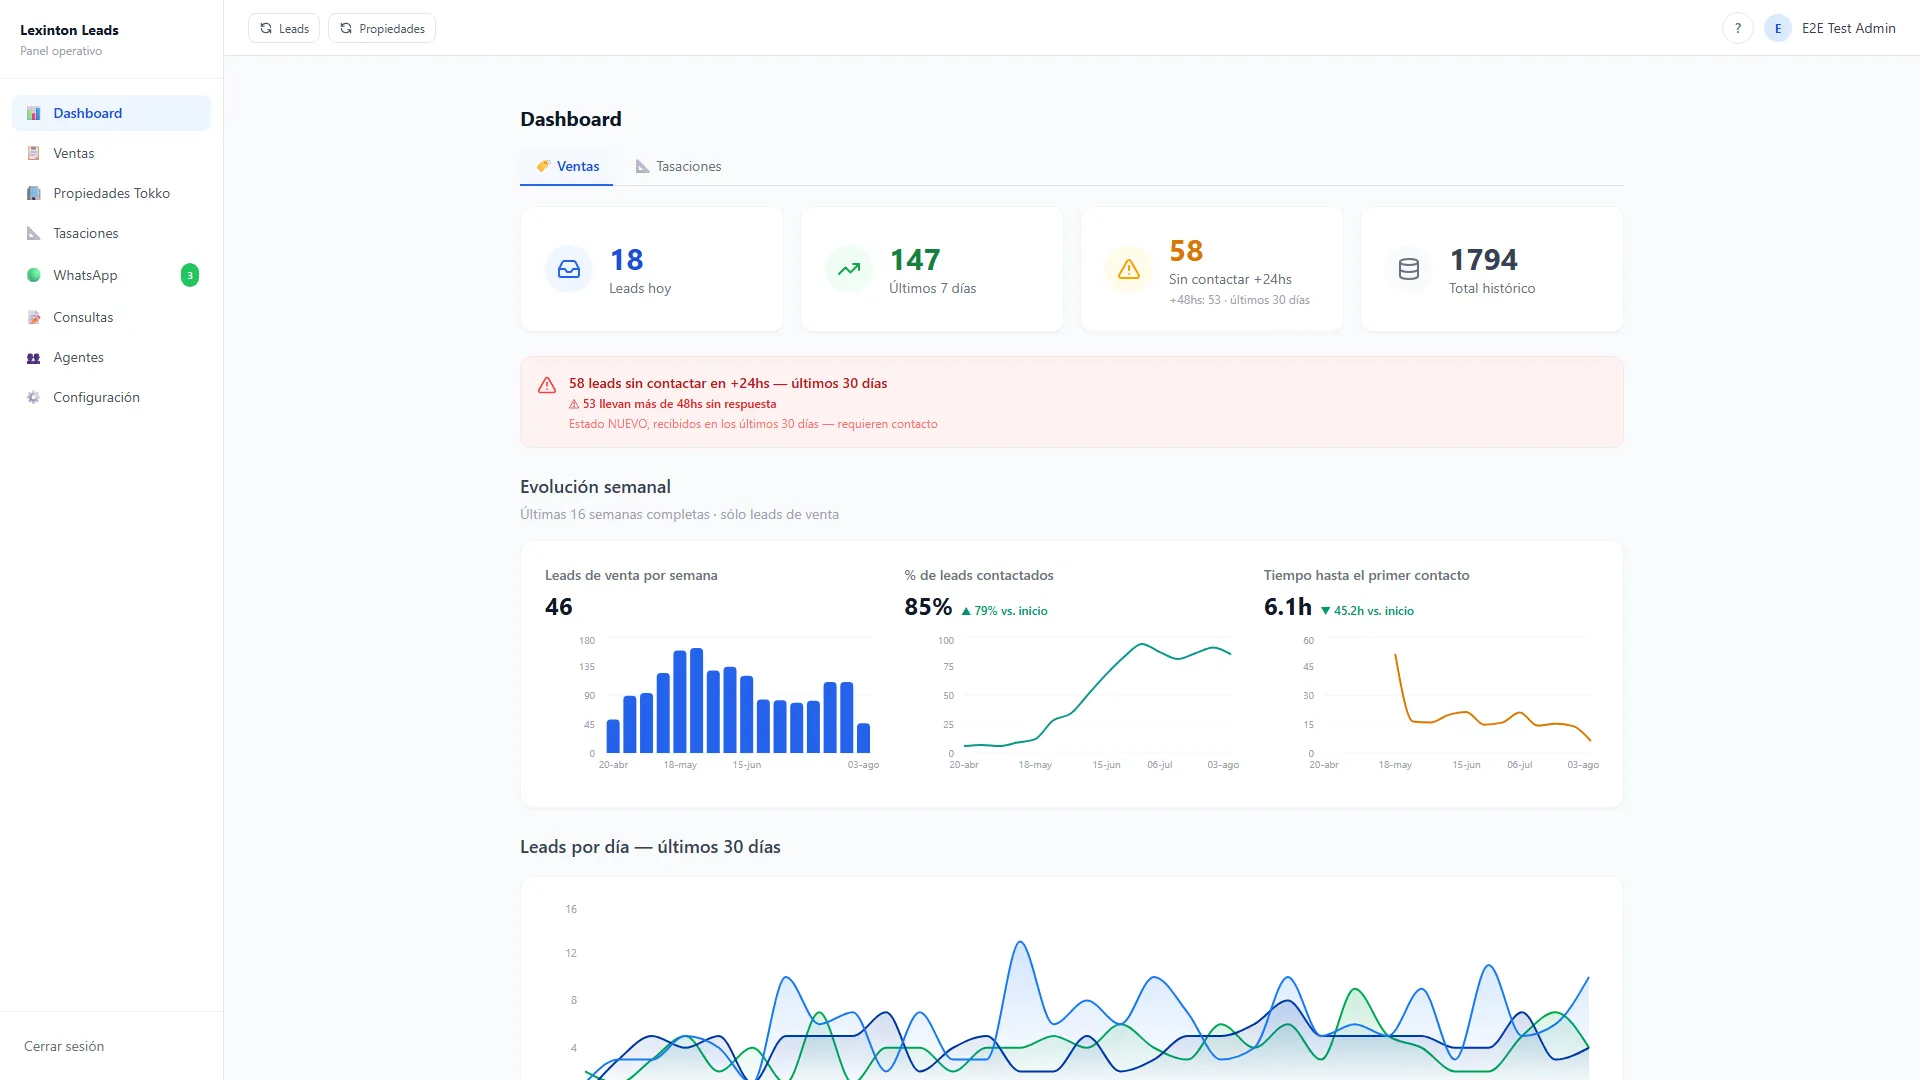Click the Propiedades Tokko building icon
1920x1080 pixels.
pyautogui.click(x=34, y=193)
